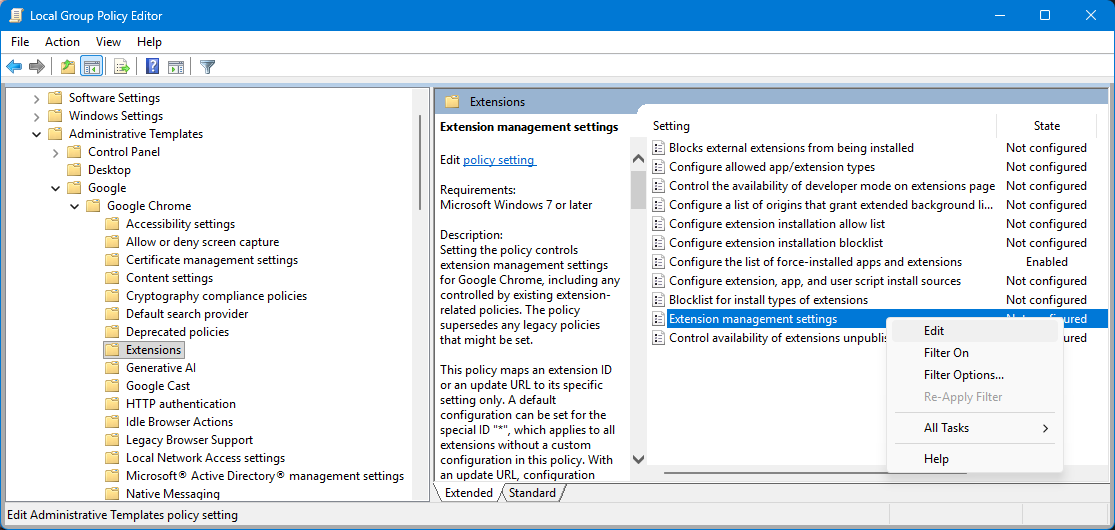Toggle the Show/Hide Action Pane icon
The width and height of the screenshot is (1115, 530).
(176, 67)
